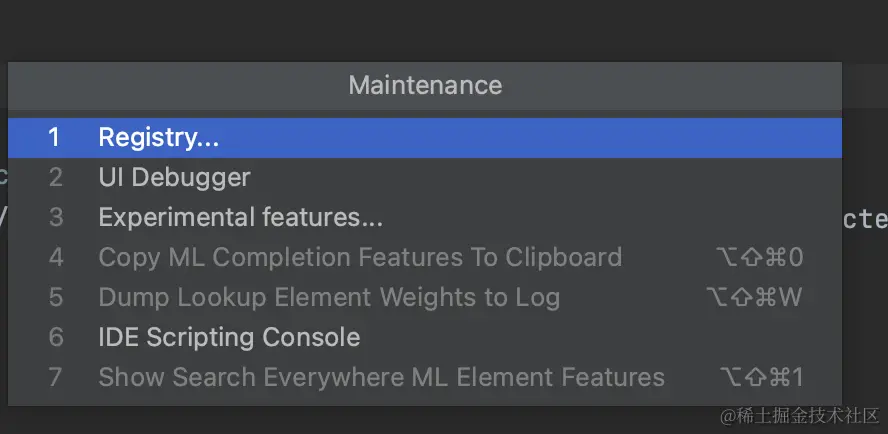This screenshot has height=434, width=888.
Task: Click number 6 beside IDE Scripting Console
Action: click(x=55, y=337)
